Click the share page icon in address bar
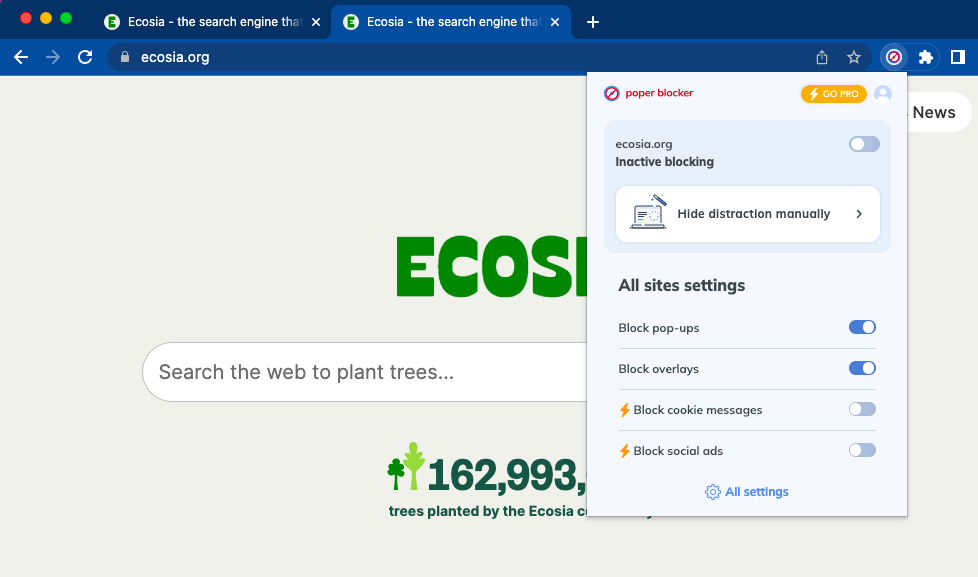978x577 pixels. click(822, 57)
